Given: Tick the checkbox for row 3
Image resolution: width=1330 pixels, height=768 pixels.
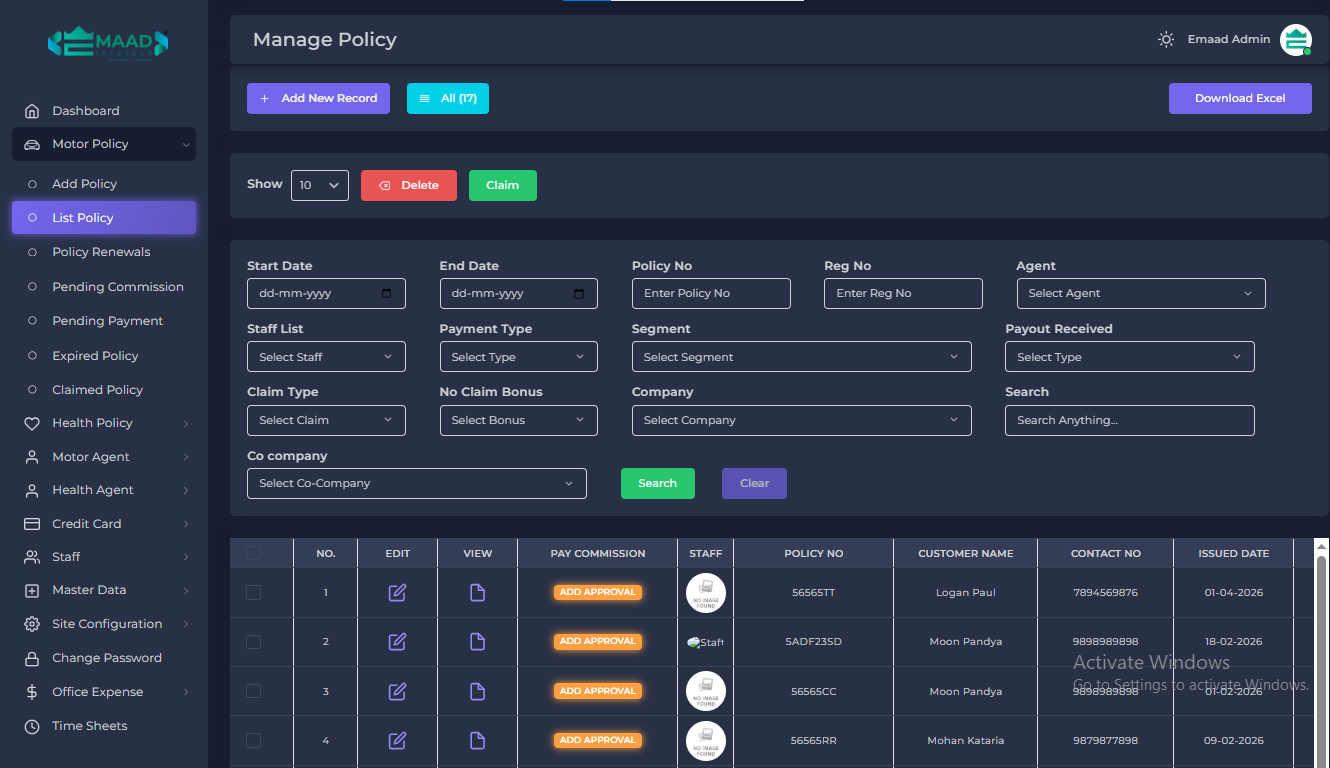Looking at the screenshot, I should [x=253, y=691].
